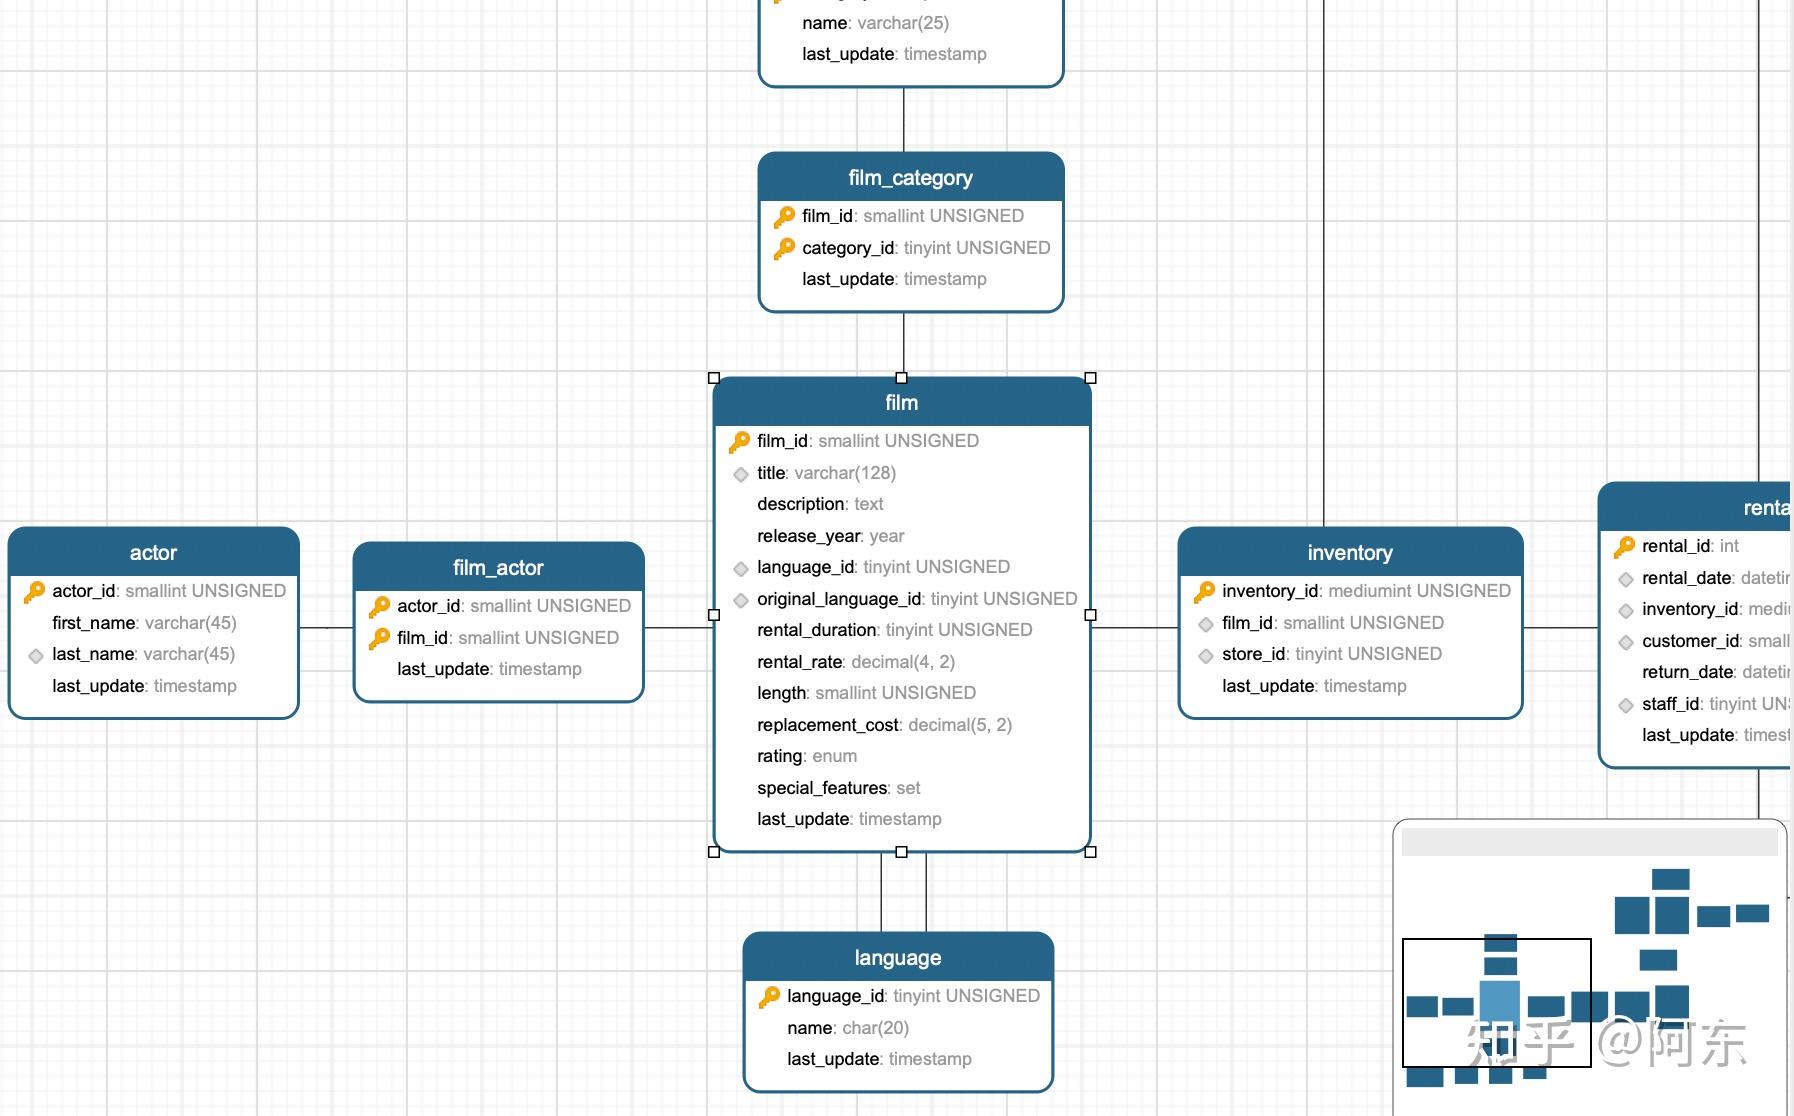Screen dimensions: 1794x1116
Task: Select the inventory table header
Action: (x=1350, y=552)
